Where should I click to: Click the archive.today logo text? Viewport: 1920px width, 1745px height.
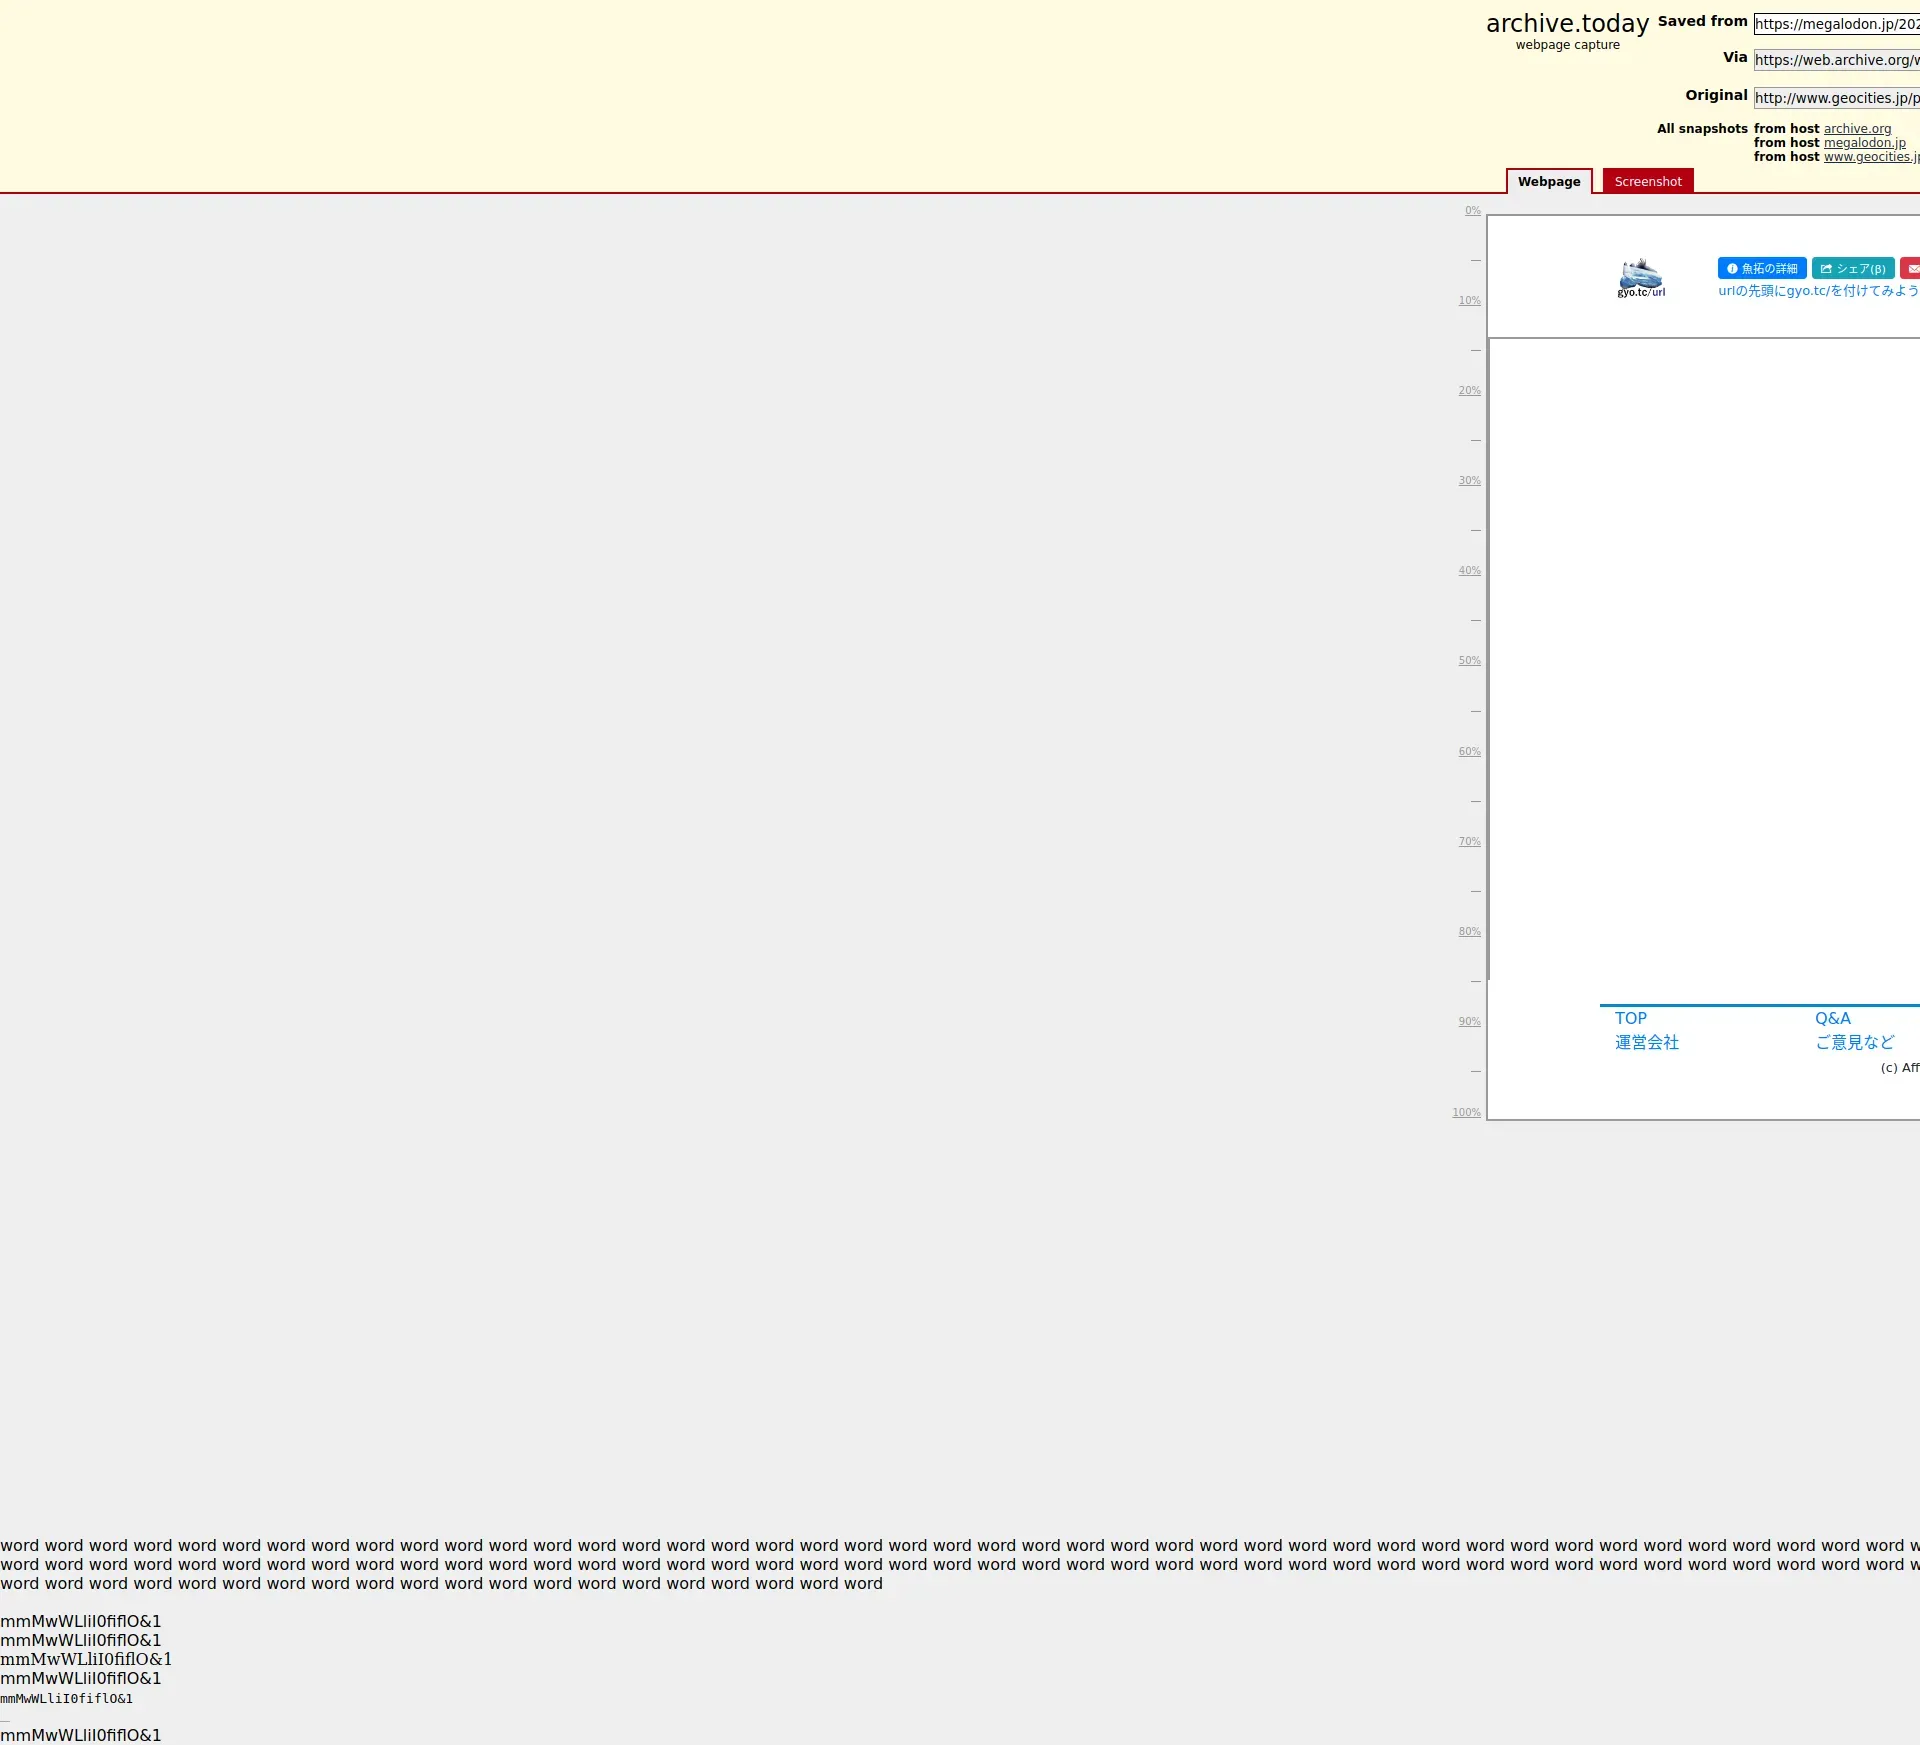(1566, 23)
